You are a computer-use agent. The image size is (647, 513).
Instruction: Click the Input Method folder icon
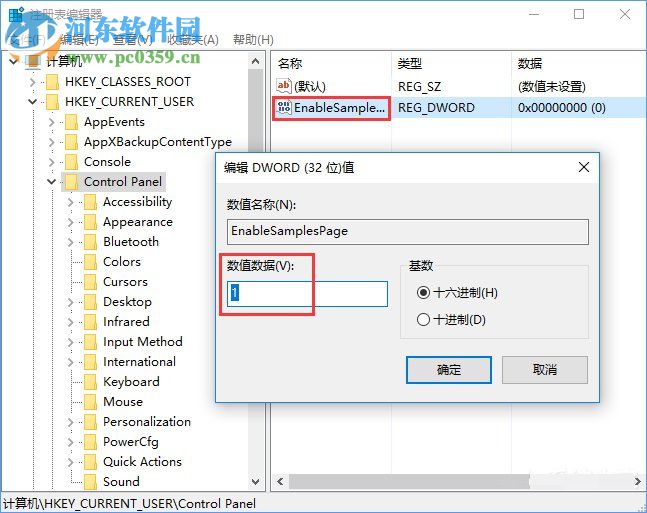[x=90, y=342]
